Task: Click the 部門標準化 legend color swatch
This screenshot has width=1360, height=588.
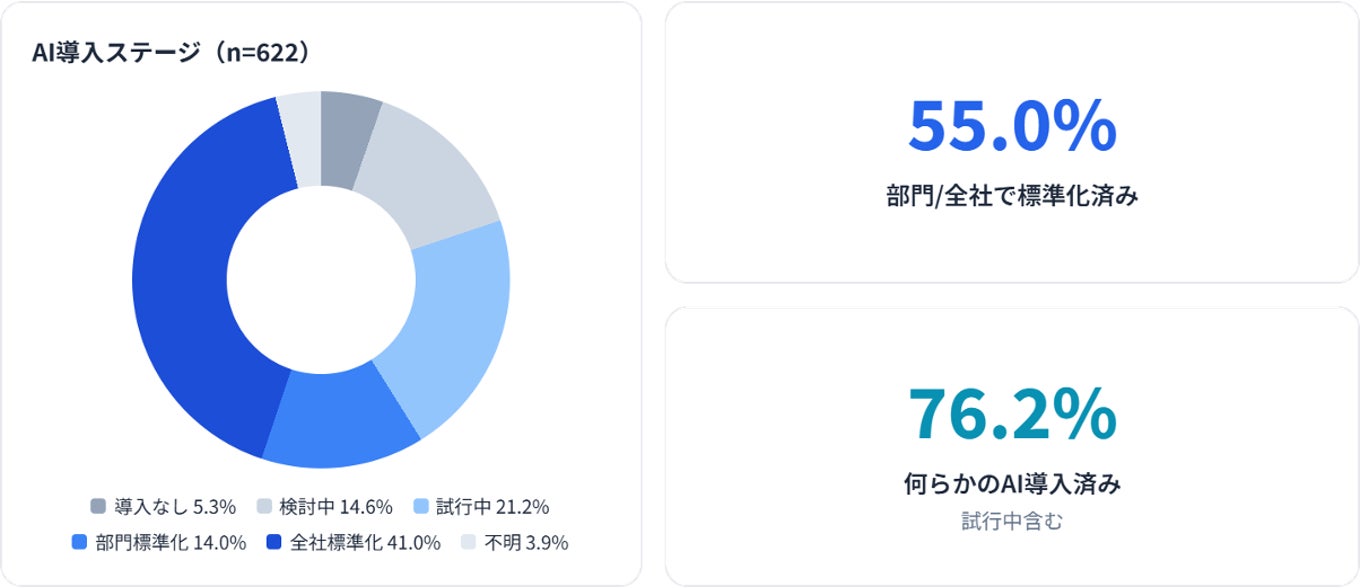Action: (x=80, y=543)
